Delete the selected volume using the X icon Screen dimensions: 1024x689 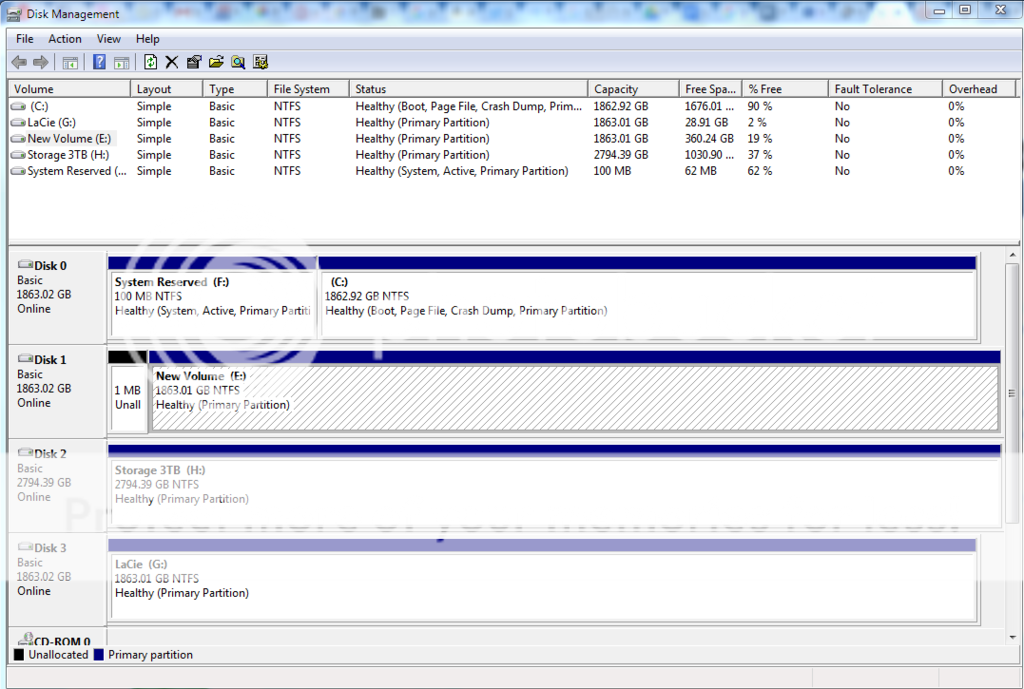coord(171,62)
